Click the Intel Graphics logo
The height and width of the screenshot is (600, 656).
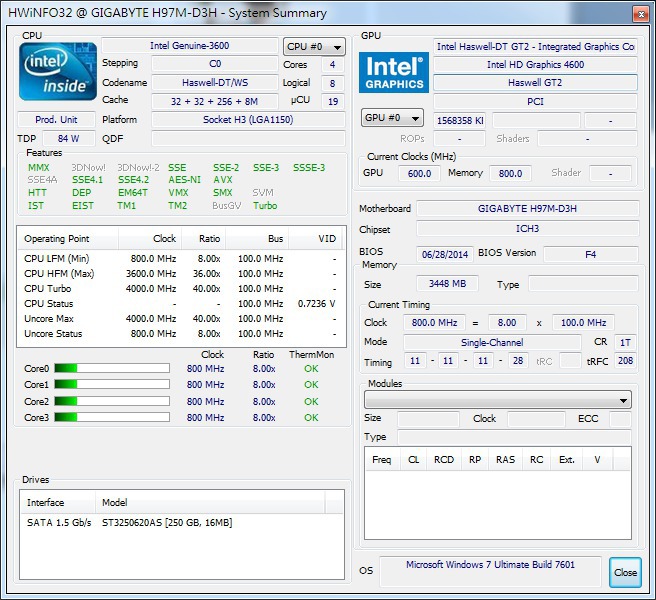394,72
